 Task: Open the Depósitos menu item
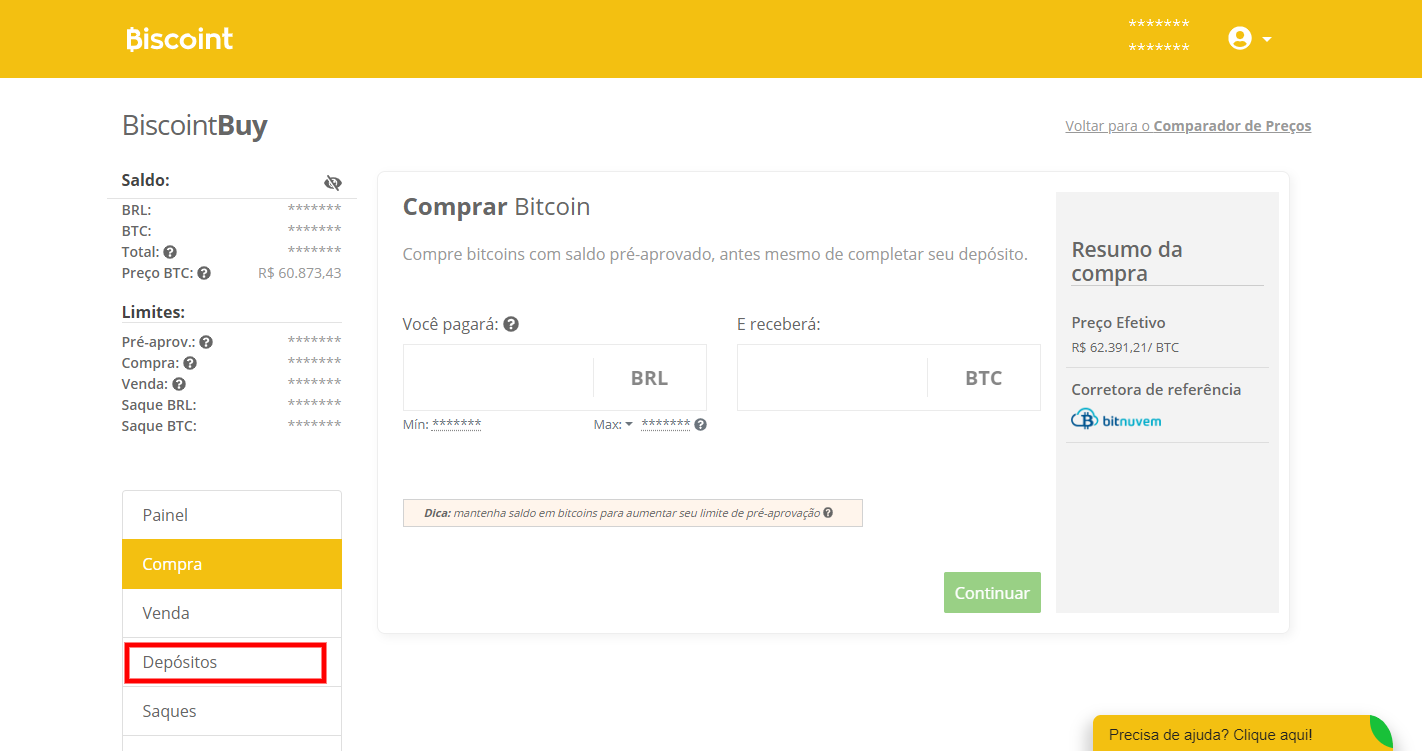[x=232, y=662]
